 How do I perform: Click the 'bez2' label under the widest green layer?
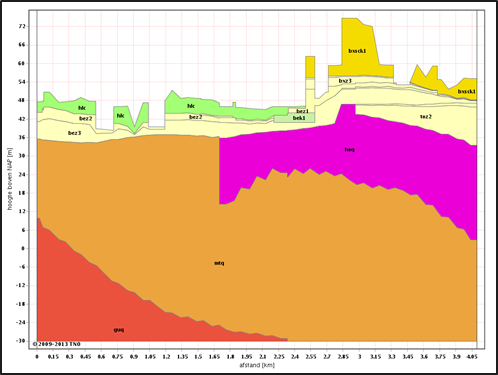click(x=195, y=117)
